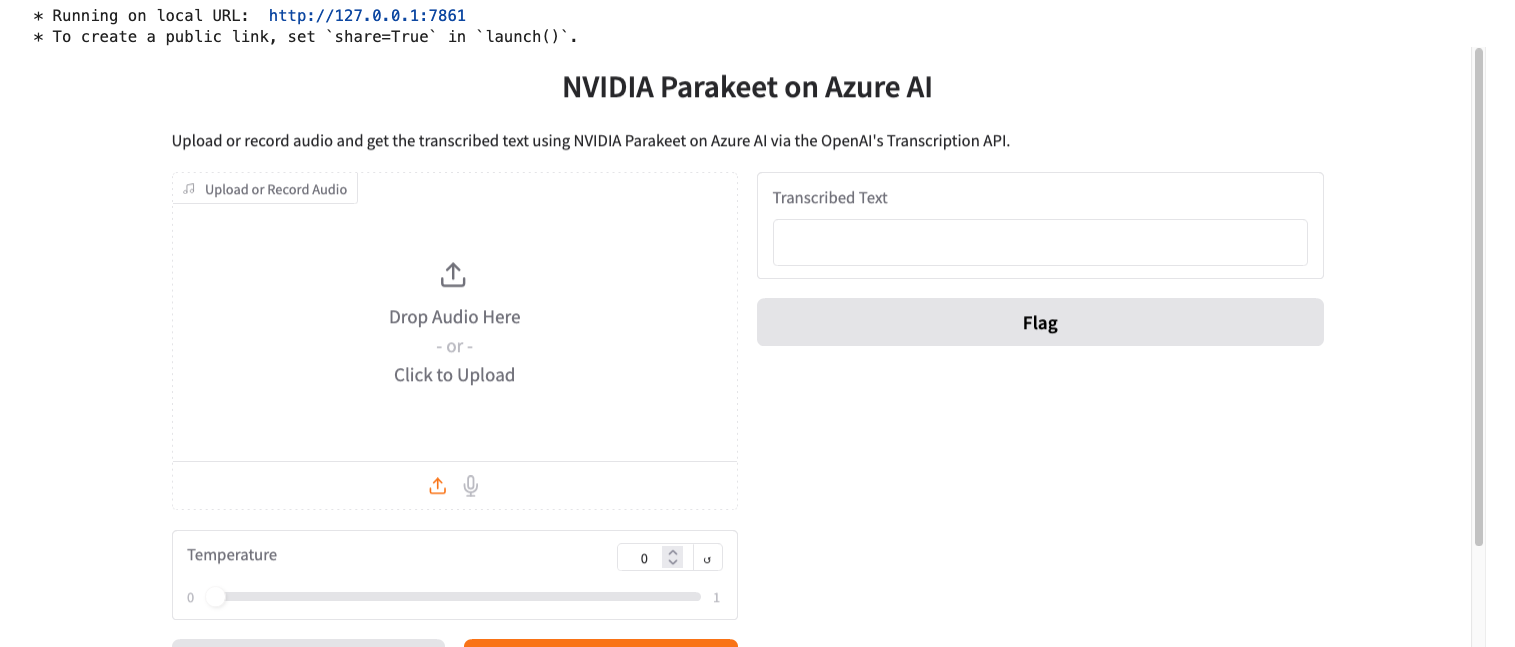The height and width of the screenshot is (647, 1515).
Task: Click the music note icon on Upload label
Action: point(190,188)
